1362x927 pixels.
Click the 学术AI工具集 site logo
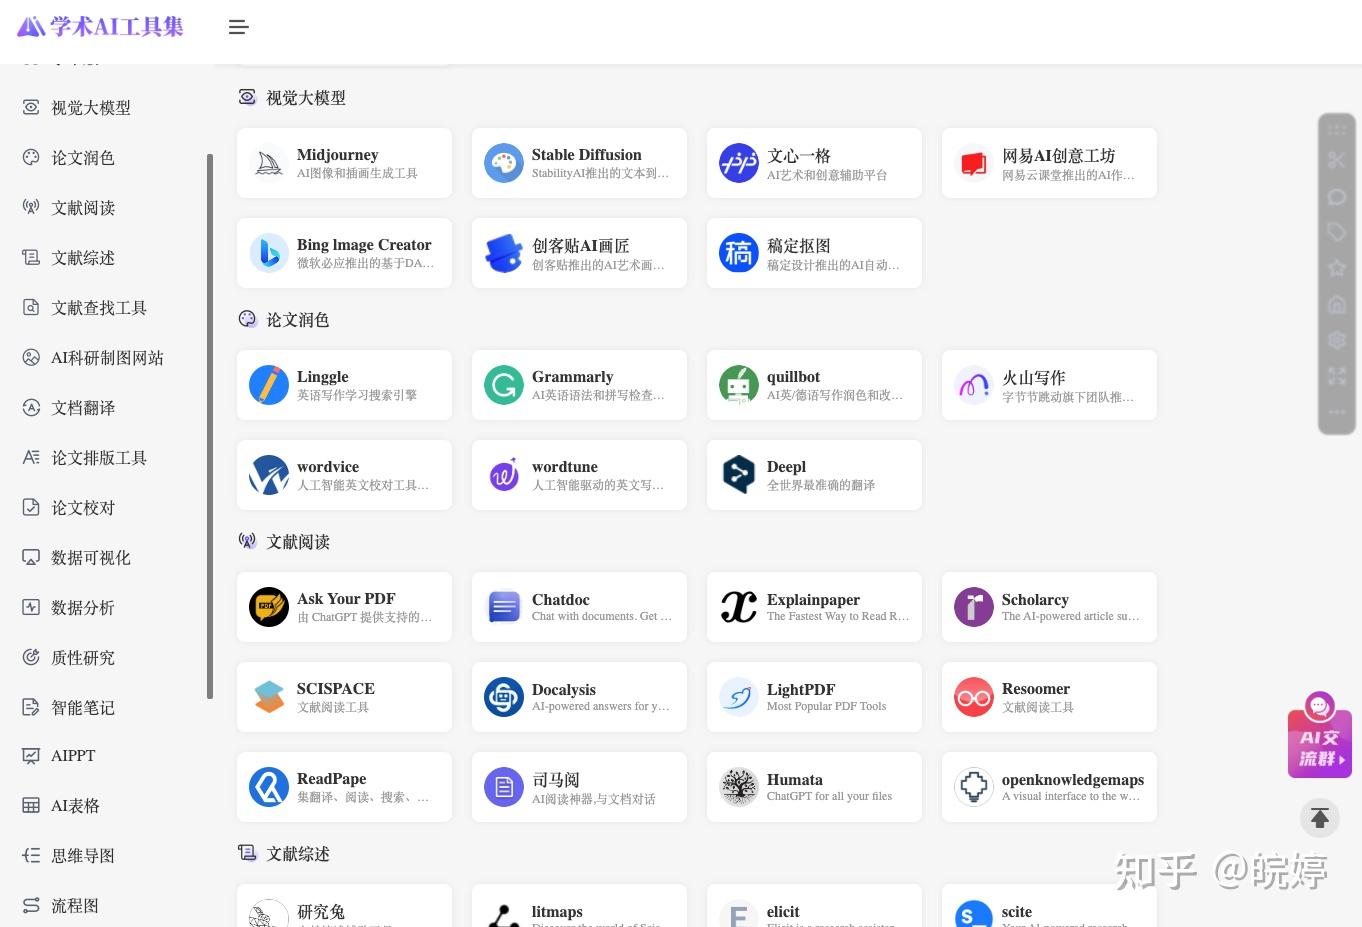100,26
